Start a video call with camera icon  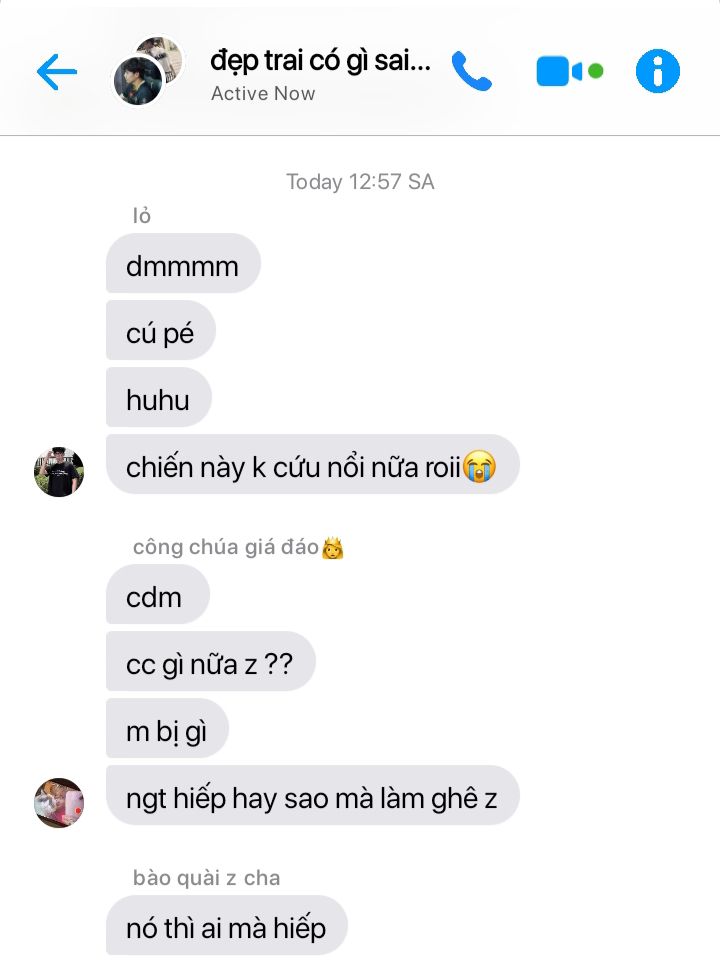click(569, 72)
